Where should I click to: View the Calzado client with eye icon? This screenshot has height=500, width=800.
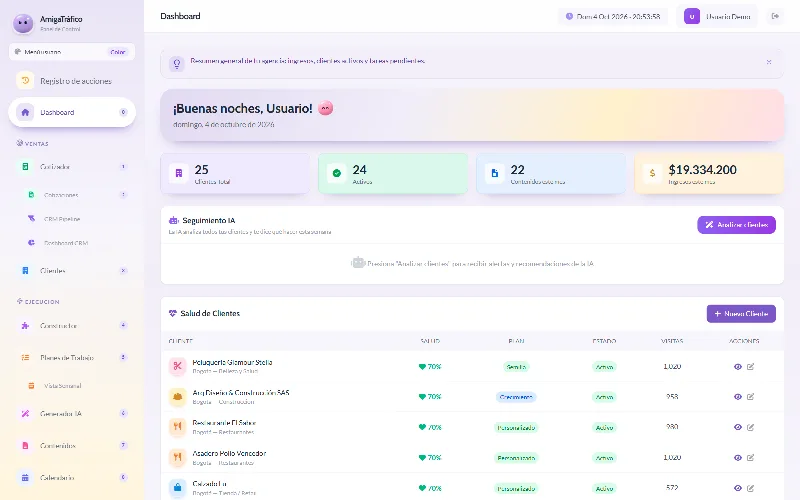[x=738, y=488]
